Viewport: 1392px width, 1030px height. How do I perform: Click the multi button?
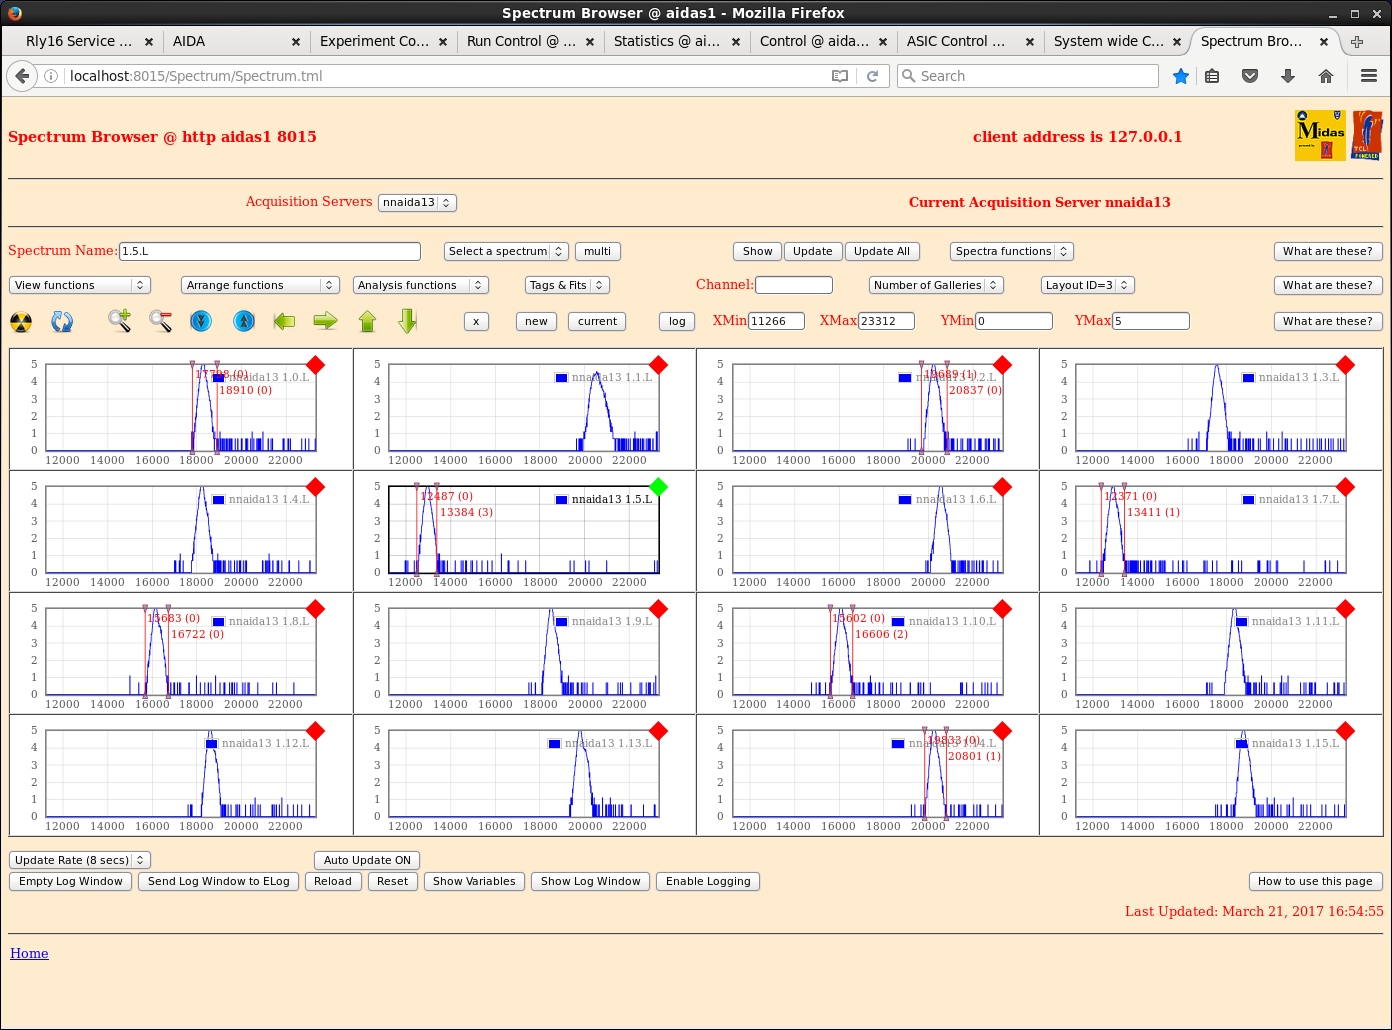coord(598,251)
